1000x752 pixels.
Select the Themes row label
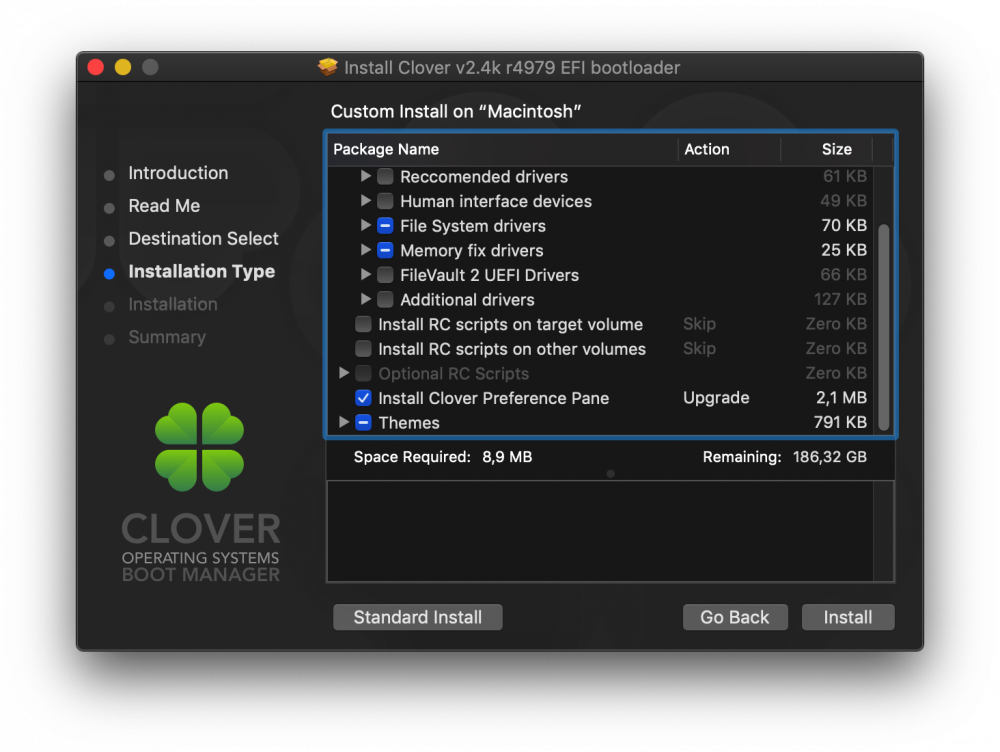pyautogui.click(x=409, y=423)
